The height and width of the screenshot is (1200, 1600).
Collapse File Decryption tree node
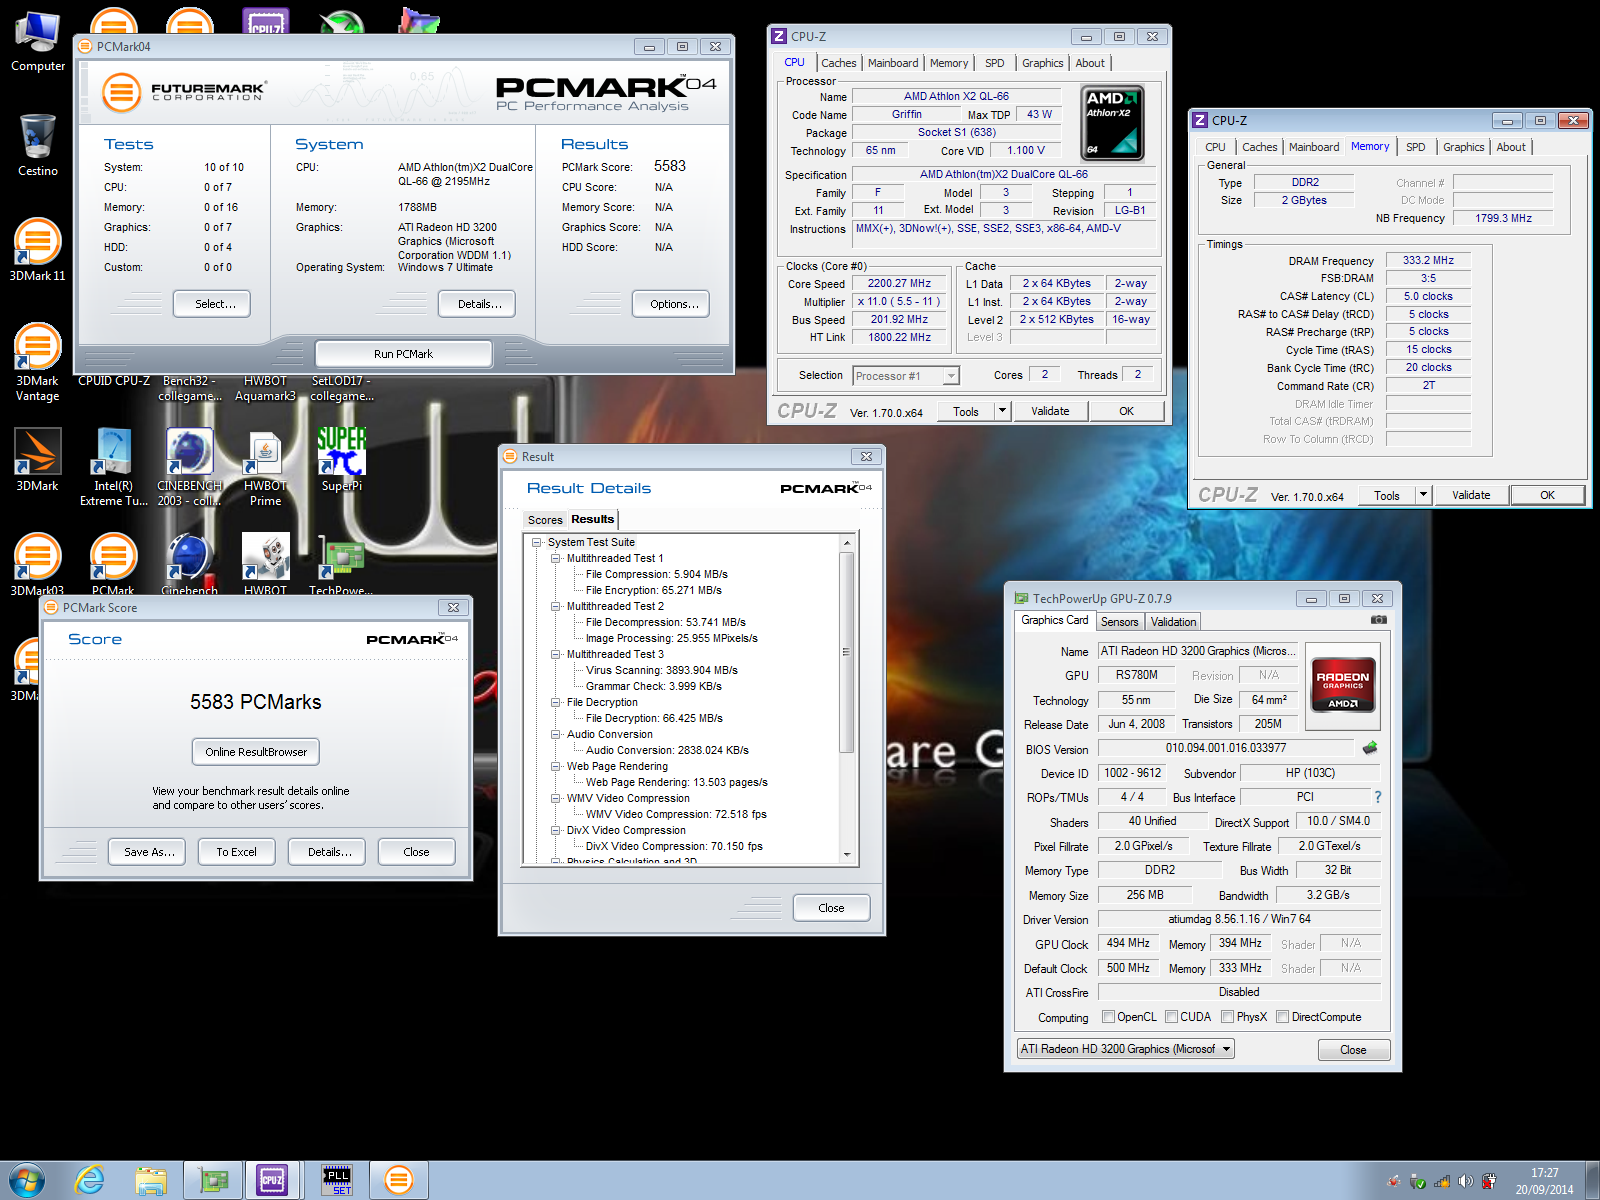coord(556,702)
